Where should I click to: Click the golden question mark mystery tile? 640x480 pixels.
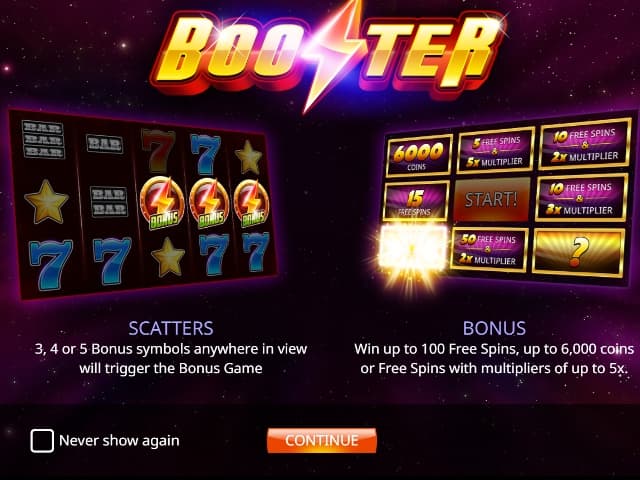(x=578, y=253)
